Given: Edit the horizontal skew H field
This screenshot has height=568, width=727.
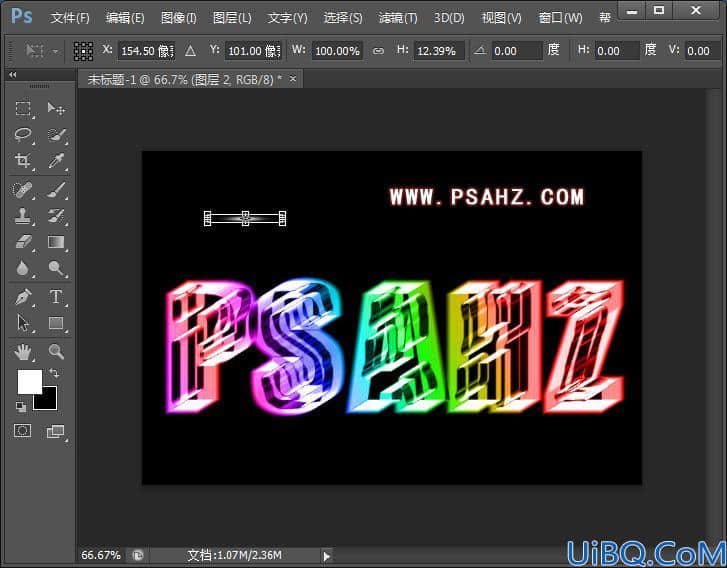Looking at the screenshot, I should pyautogui.click(x=617, y=51).
